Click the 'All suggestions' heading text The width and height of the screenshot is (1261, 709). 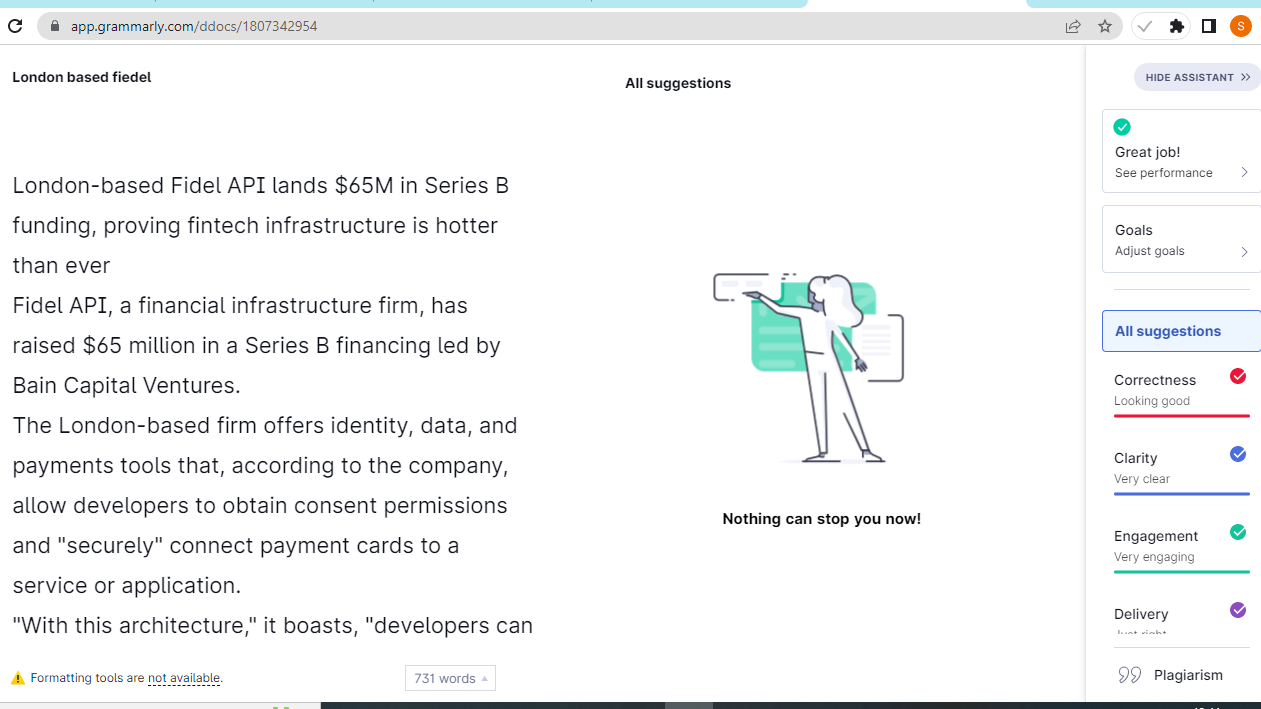click(x=678, y=83)
